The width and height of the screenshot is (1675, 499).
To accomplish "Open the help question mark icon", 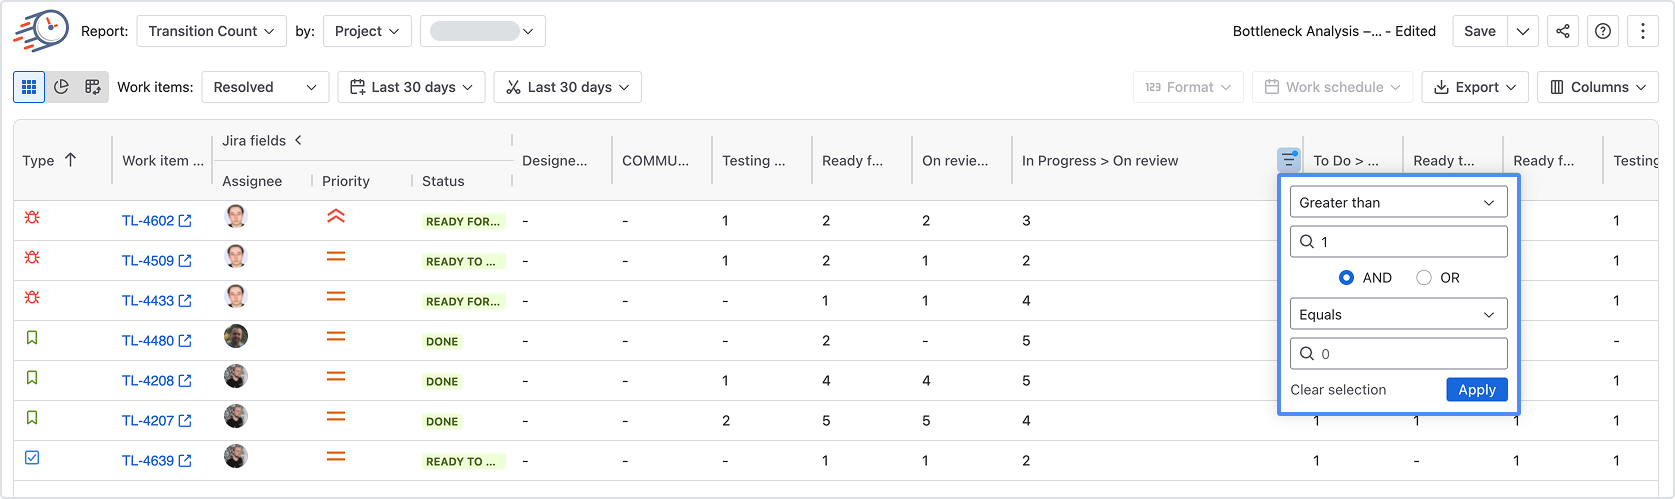I will (1603, 31).
